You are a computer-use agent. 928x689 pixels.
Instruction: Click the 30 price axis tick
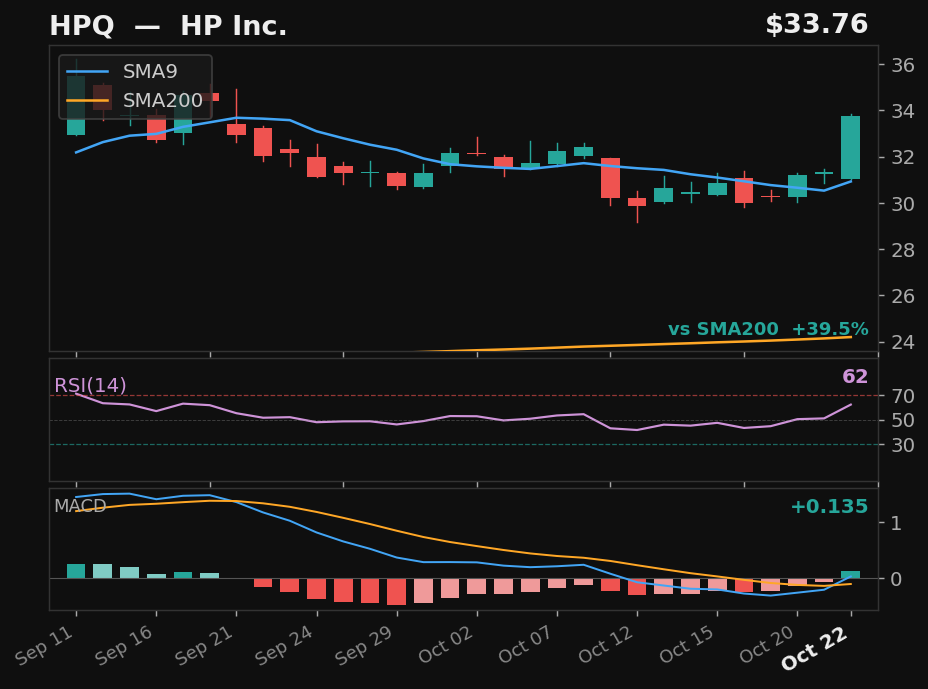(903, 204)
